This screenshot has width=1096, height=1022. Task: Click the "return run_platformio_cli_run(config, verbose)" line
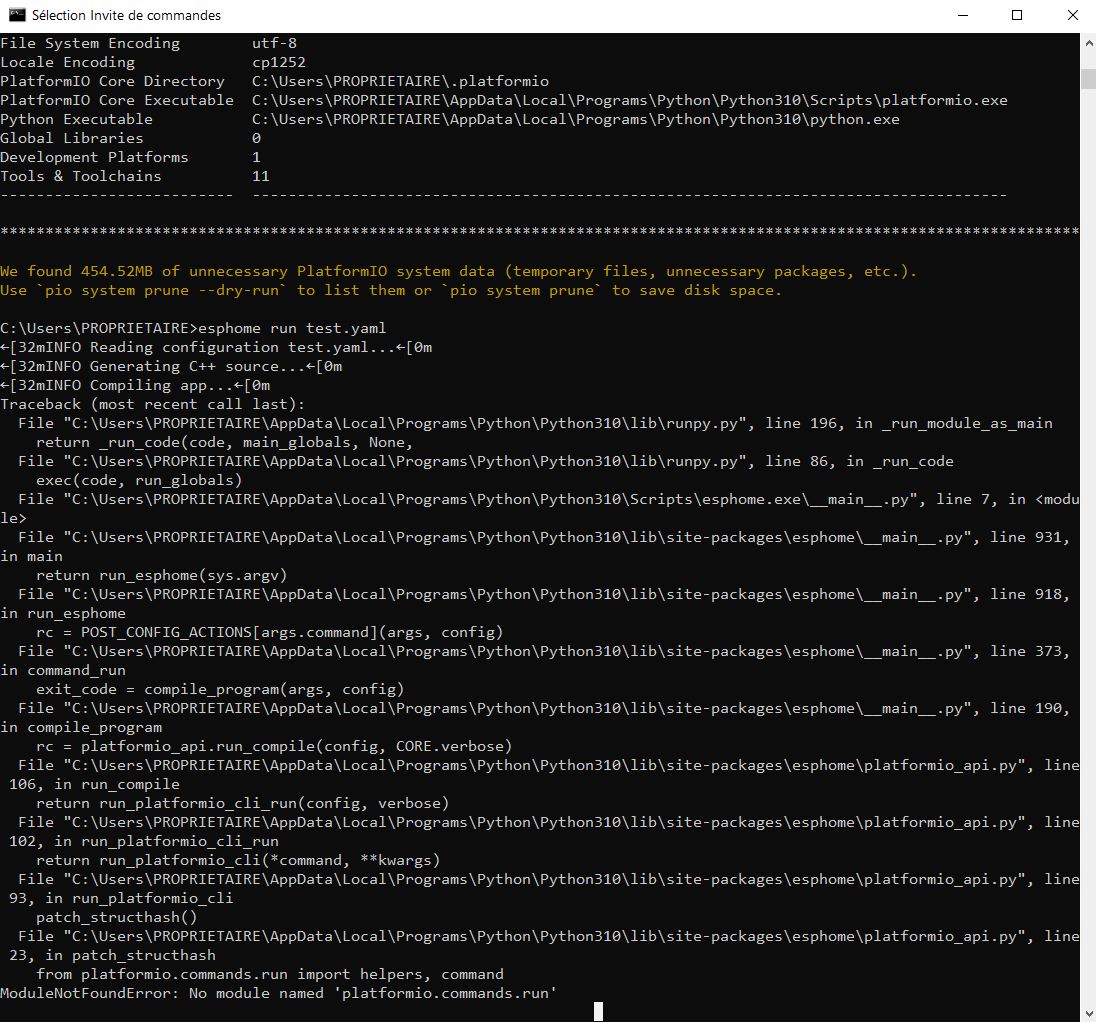point(243,803)
